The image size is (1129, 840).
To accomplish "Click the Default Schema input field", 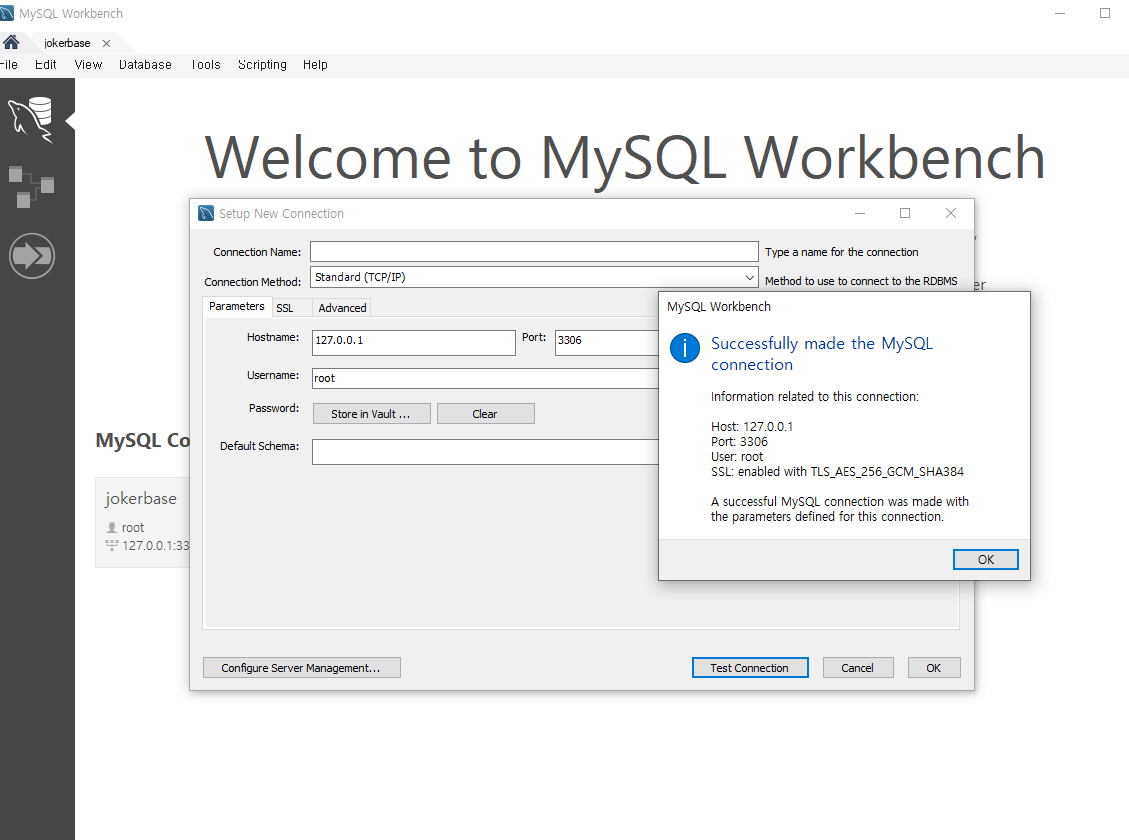I will 485,451.
